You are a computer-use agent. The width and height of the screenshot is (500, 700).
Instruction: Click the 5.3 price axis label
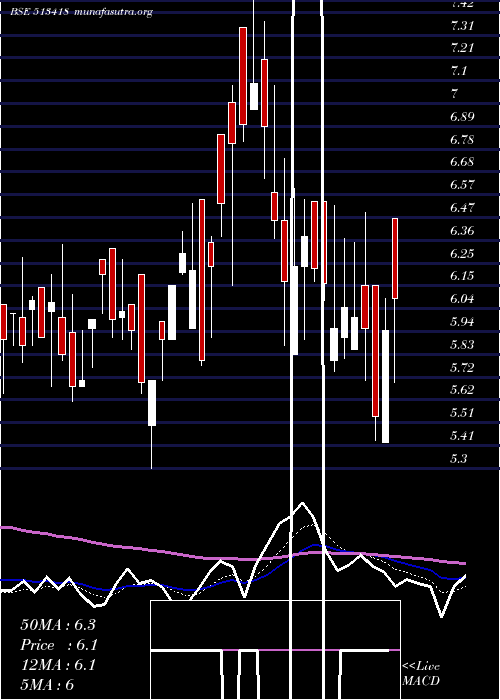coord(459,458)
